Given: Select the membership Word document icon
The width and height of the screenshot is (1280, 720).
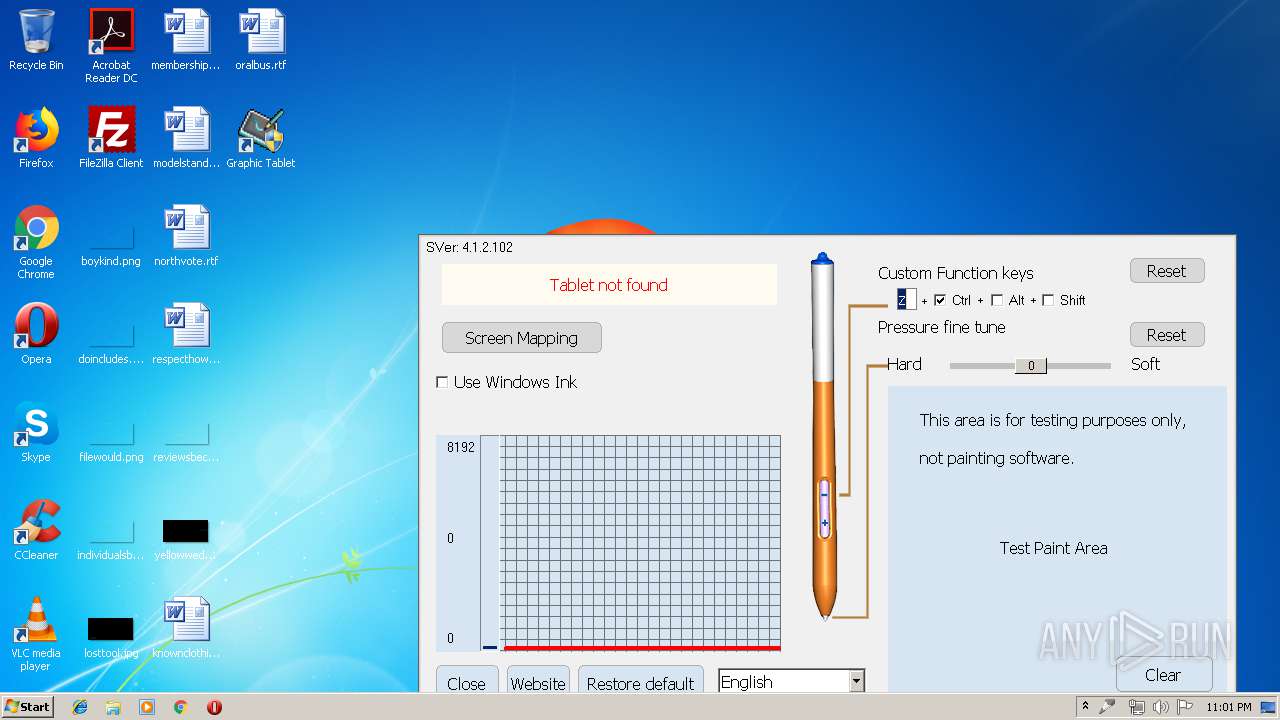Looking at the screenshot, I should 186,40.
